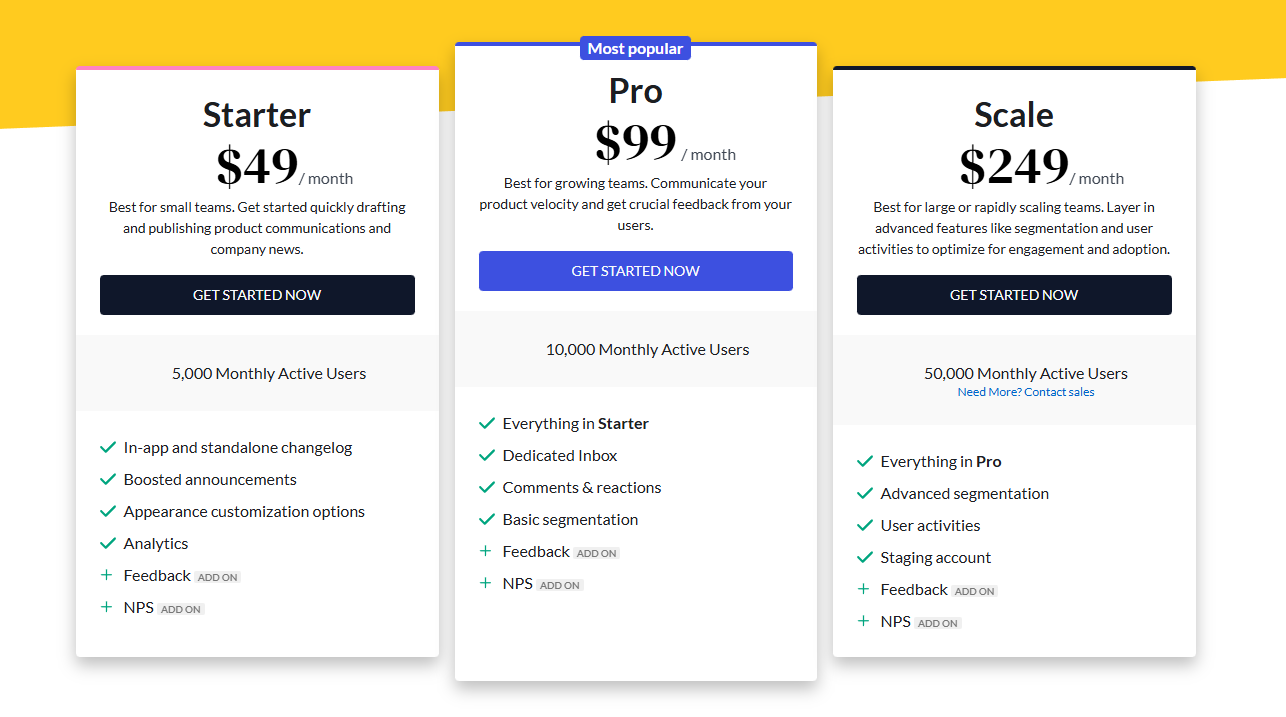Click the ADD ON badge for Feedback in Starter
1286x717 pixels.
coord(218,576)
